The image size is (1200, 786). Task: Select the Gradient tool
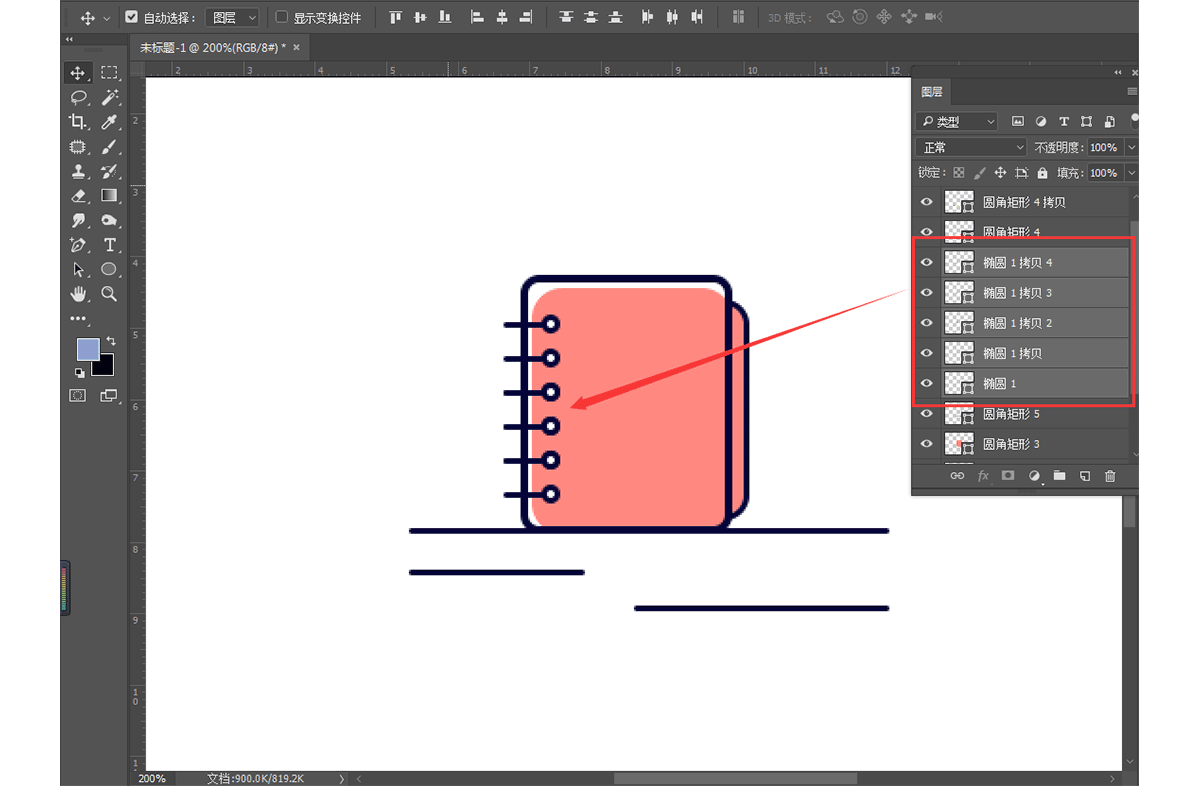pos(109,196)
